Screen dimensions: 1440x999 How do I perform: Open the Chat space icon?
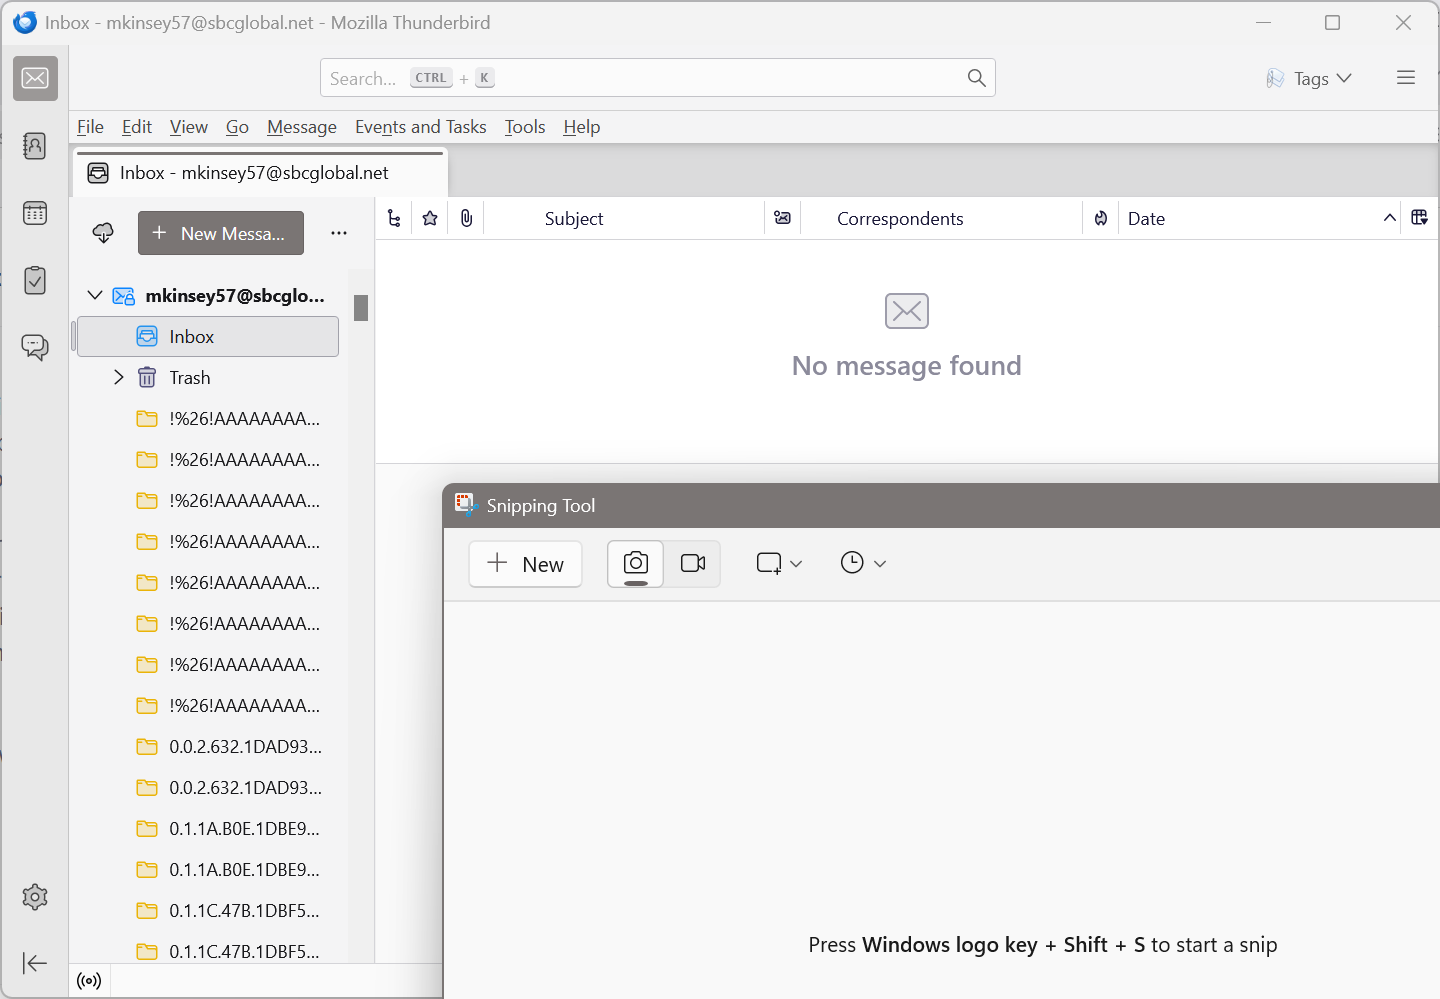35,347
